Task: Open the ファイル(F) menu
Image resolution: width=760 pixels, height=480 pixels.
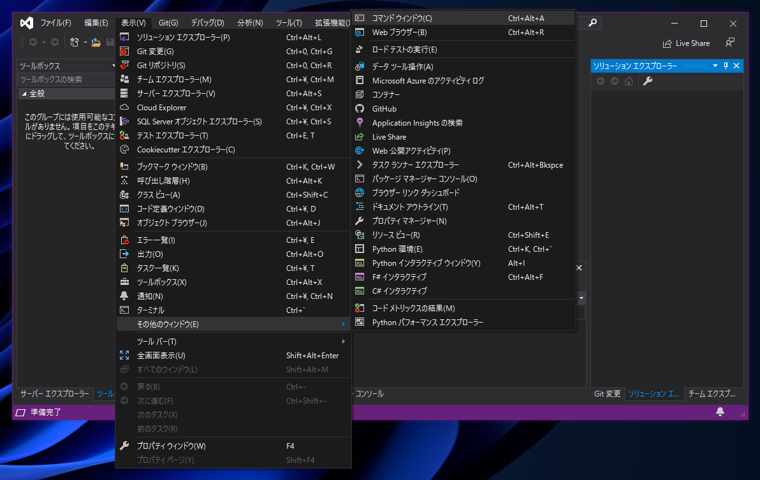Action: tap(56, 23)
